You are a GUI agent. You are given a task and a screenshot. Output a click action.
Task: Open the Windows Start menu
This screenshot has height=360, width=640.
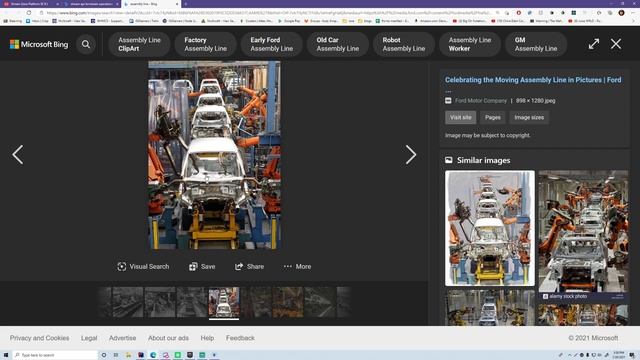(6, 355)
